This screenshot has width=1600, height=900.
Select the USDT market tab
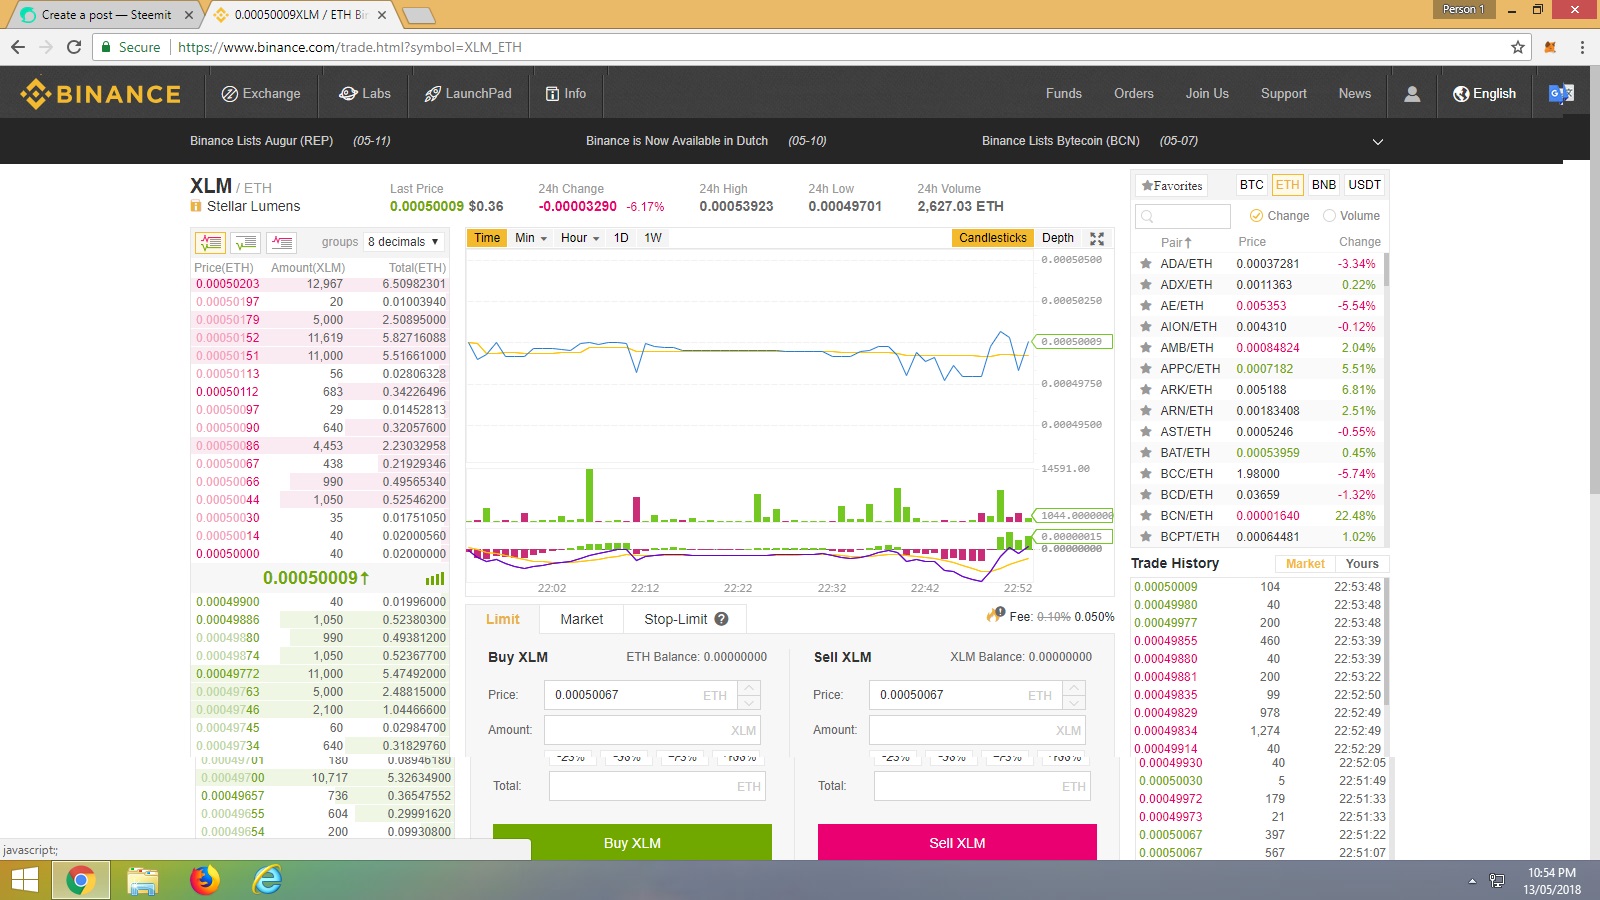(1364, 185)
